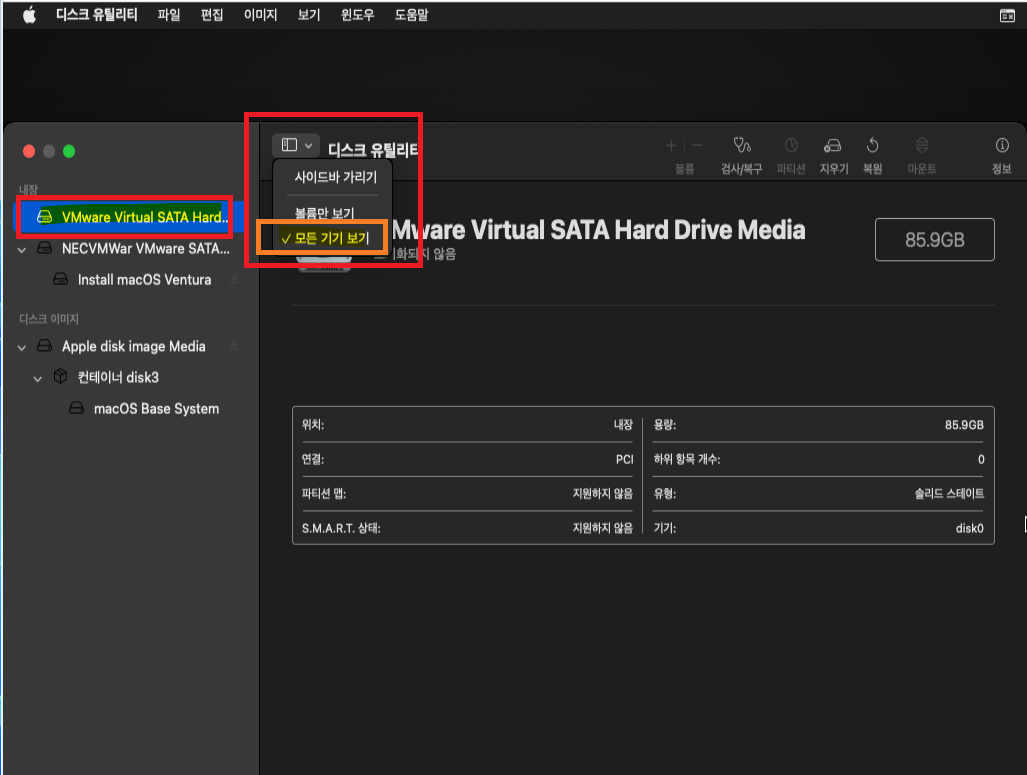Select the checked 모든 기기 보기 option
This screenshot has height=775, width=1027.
click(331, 238)
